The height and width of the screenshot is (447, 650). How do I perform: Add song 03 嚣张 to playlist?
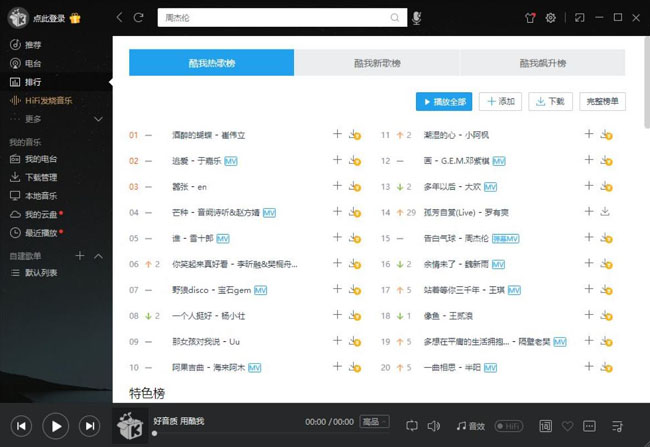point(337,186)
